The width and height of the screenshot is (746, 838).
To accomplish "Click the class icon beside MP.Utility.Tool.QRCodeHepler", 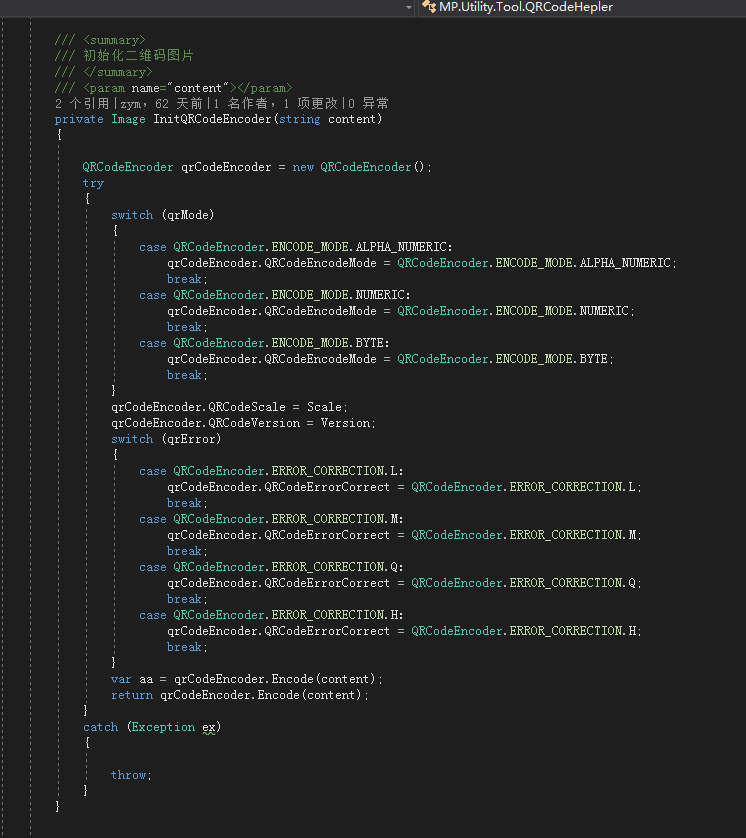I will click(x=429, y=7).
